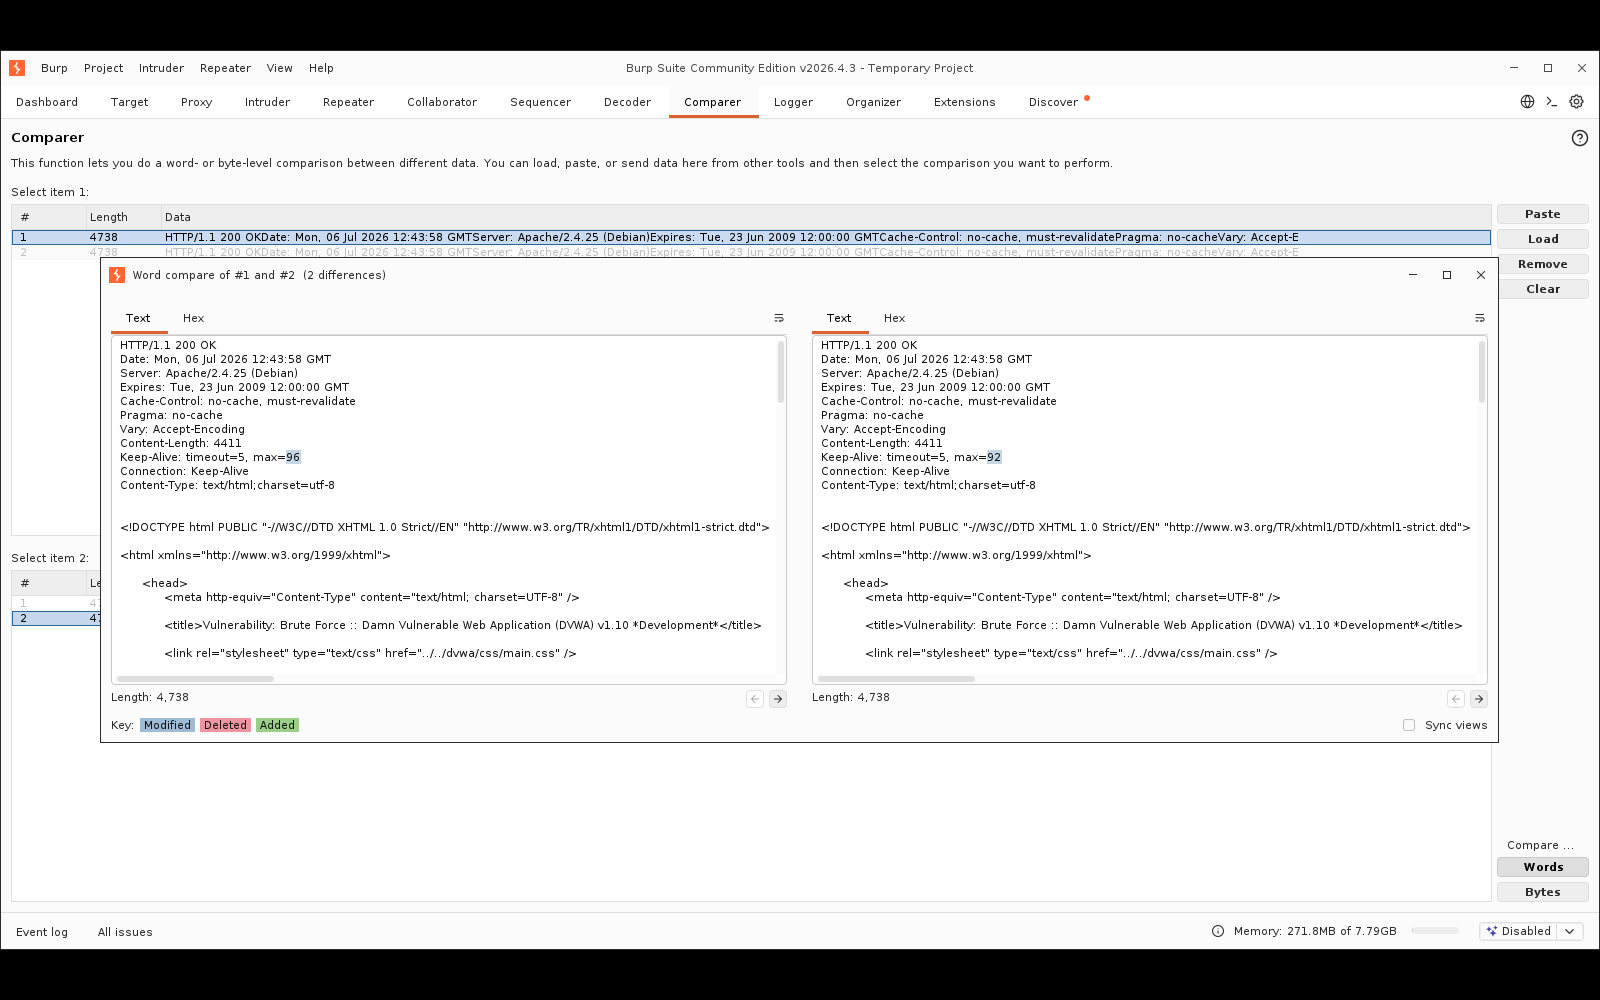Viewport: 1600px width, 1000px height.
Task: Click the compare dialog Burp icon
Action: (x=117, y=275)
